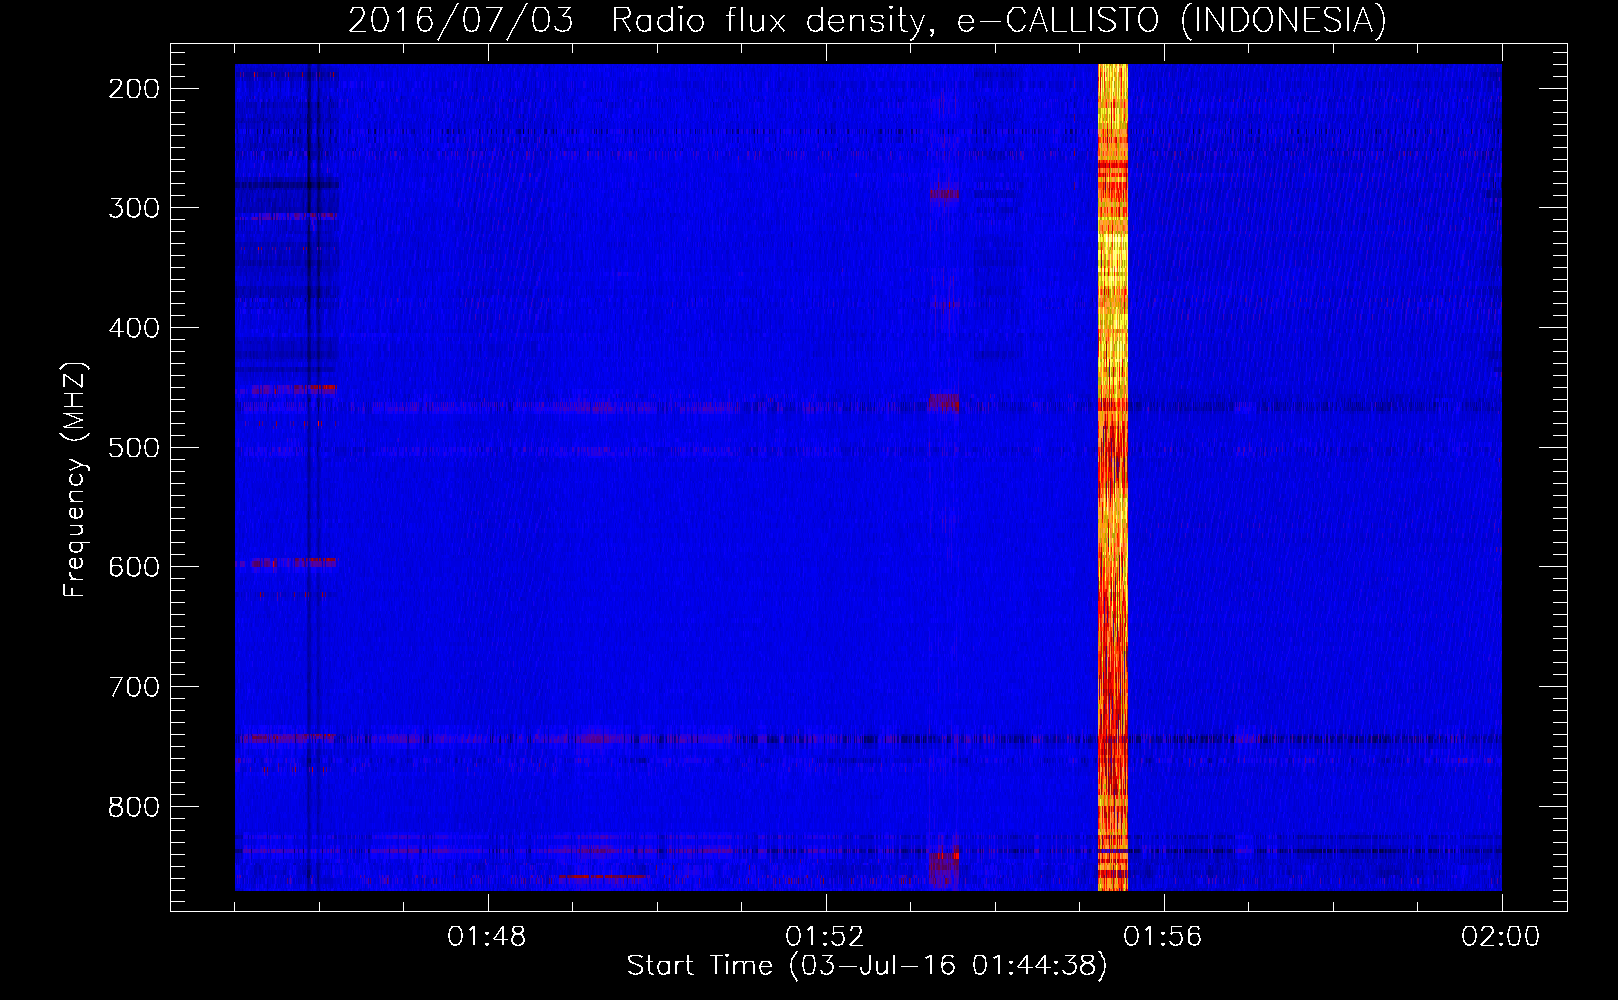Select the 400 frequency tick label
The height and width of the screenshot is (1000, 1618).
[x=134, y=328]
